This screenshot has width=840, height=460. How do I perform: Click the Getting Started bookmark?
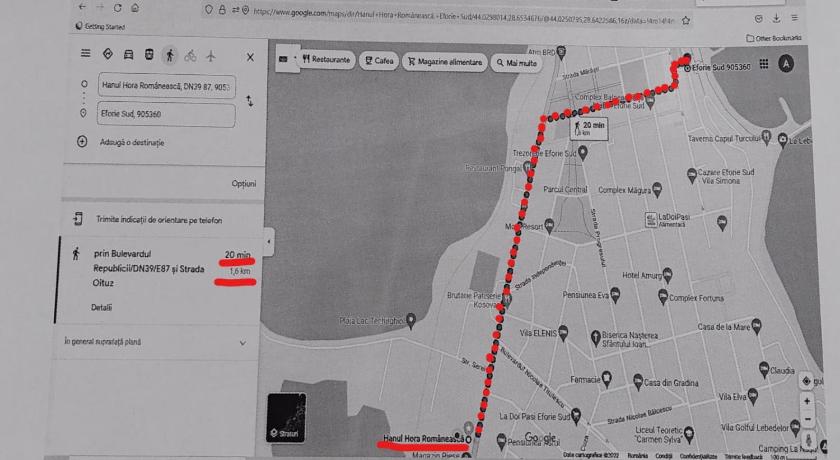[x=100, y=26]
